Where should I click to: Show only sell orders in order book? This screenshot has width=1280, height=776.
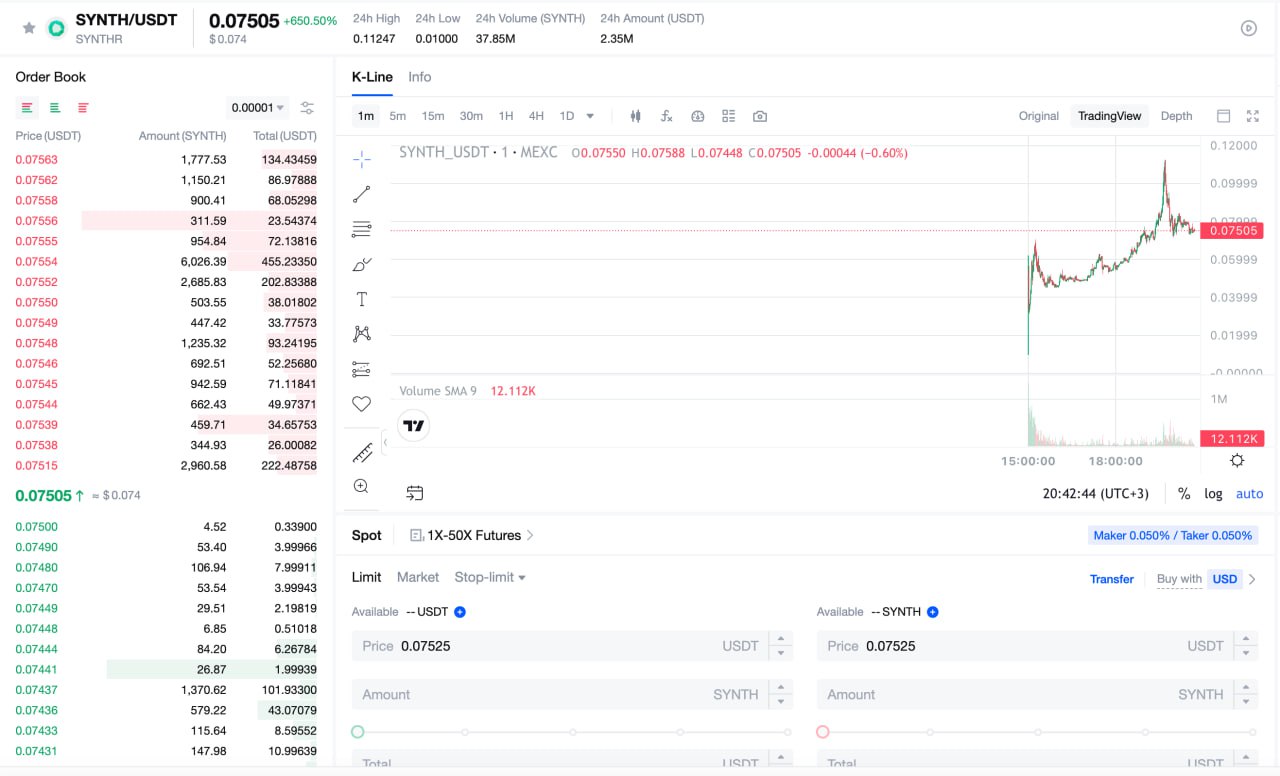click(x=83, y=108)
